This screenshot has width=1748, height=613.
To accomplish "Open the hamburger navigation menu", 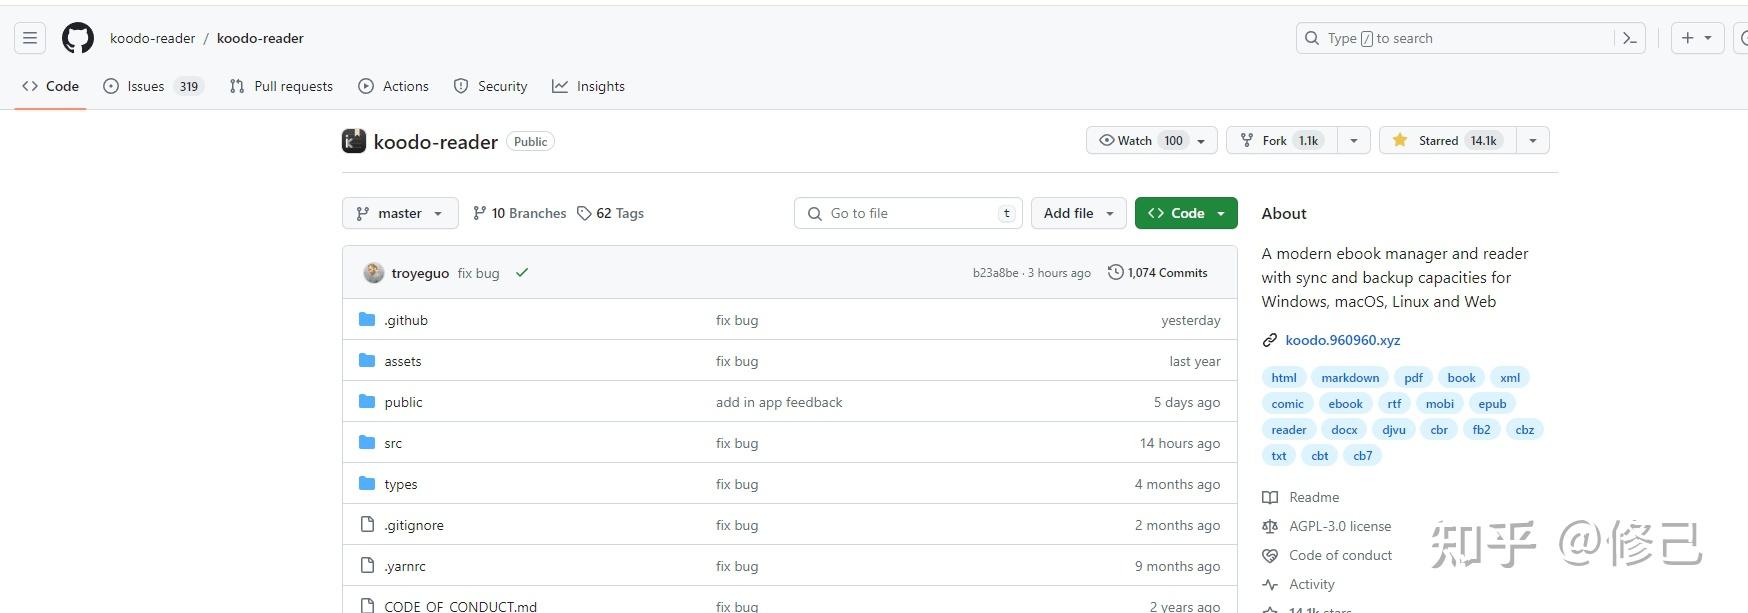I will click(30, 38).
